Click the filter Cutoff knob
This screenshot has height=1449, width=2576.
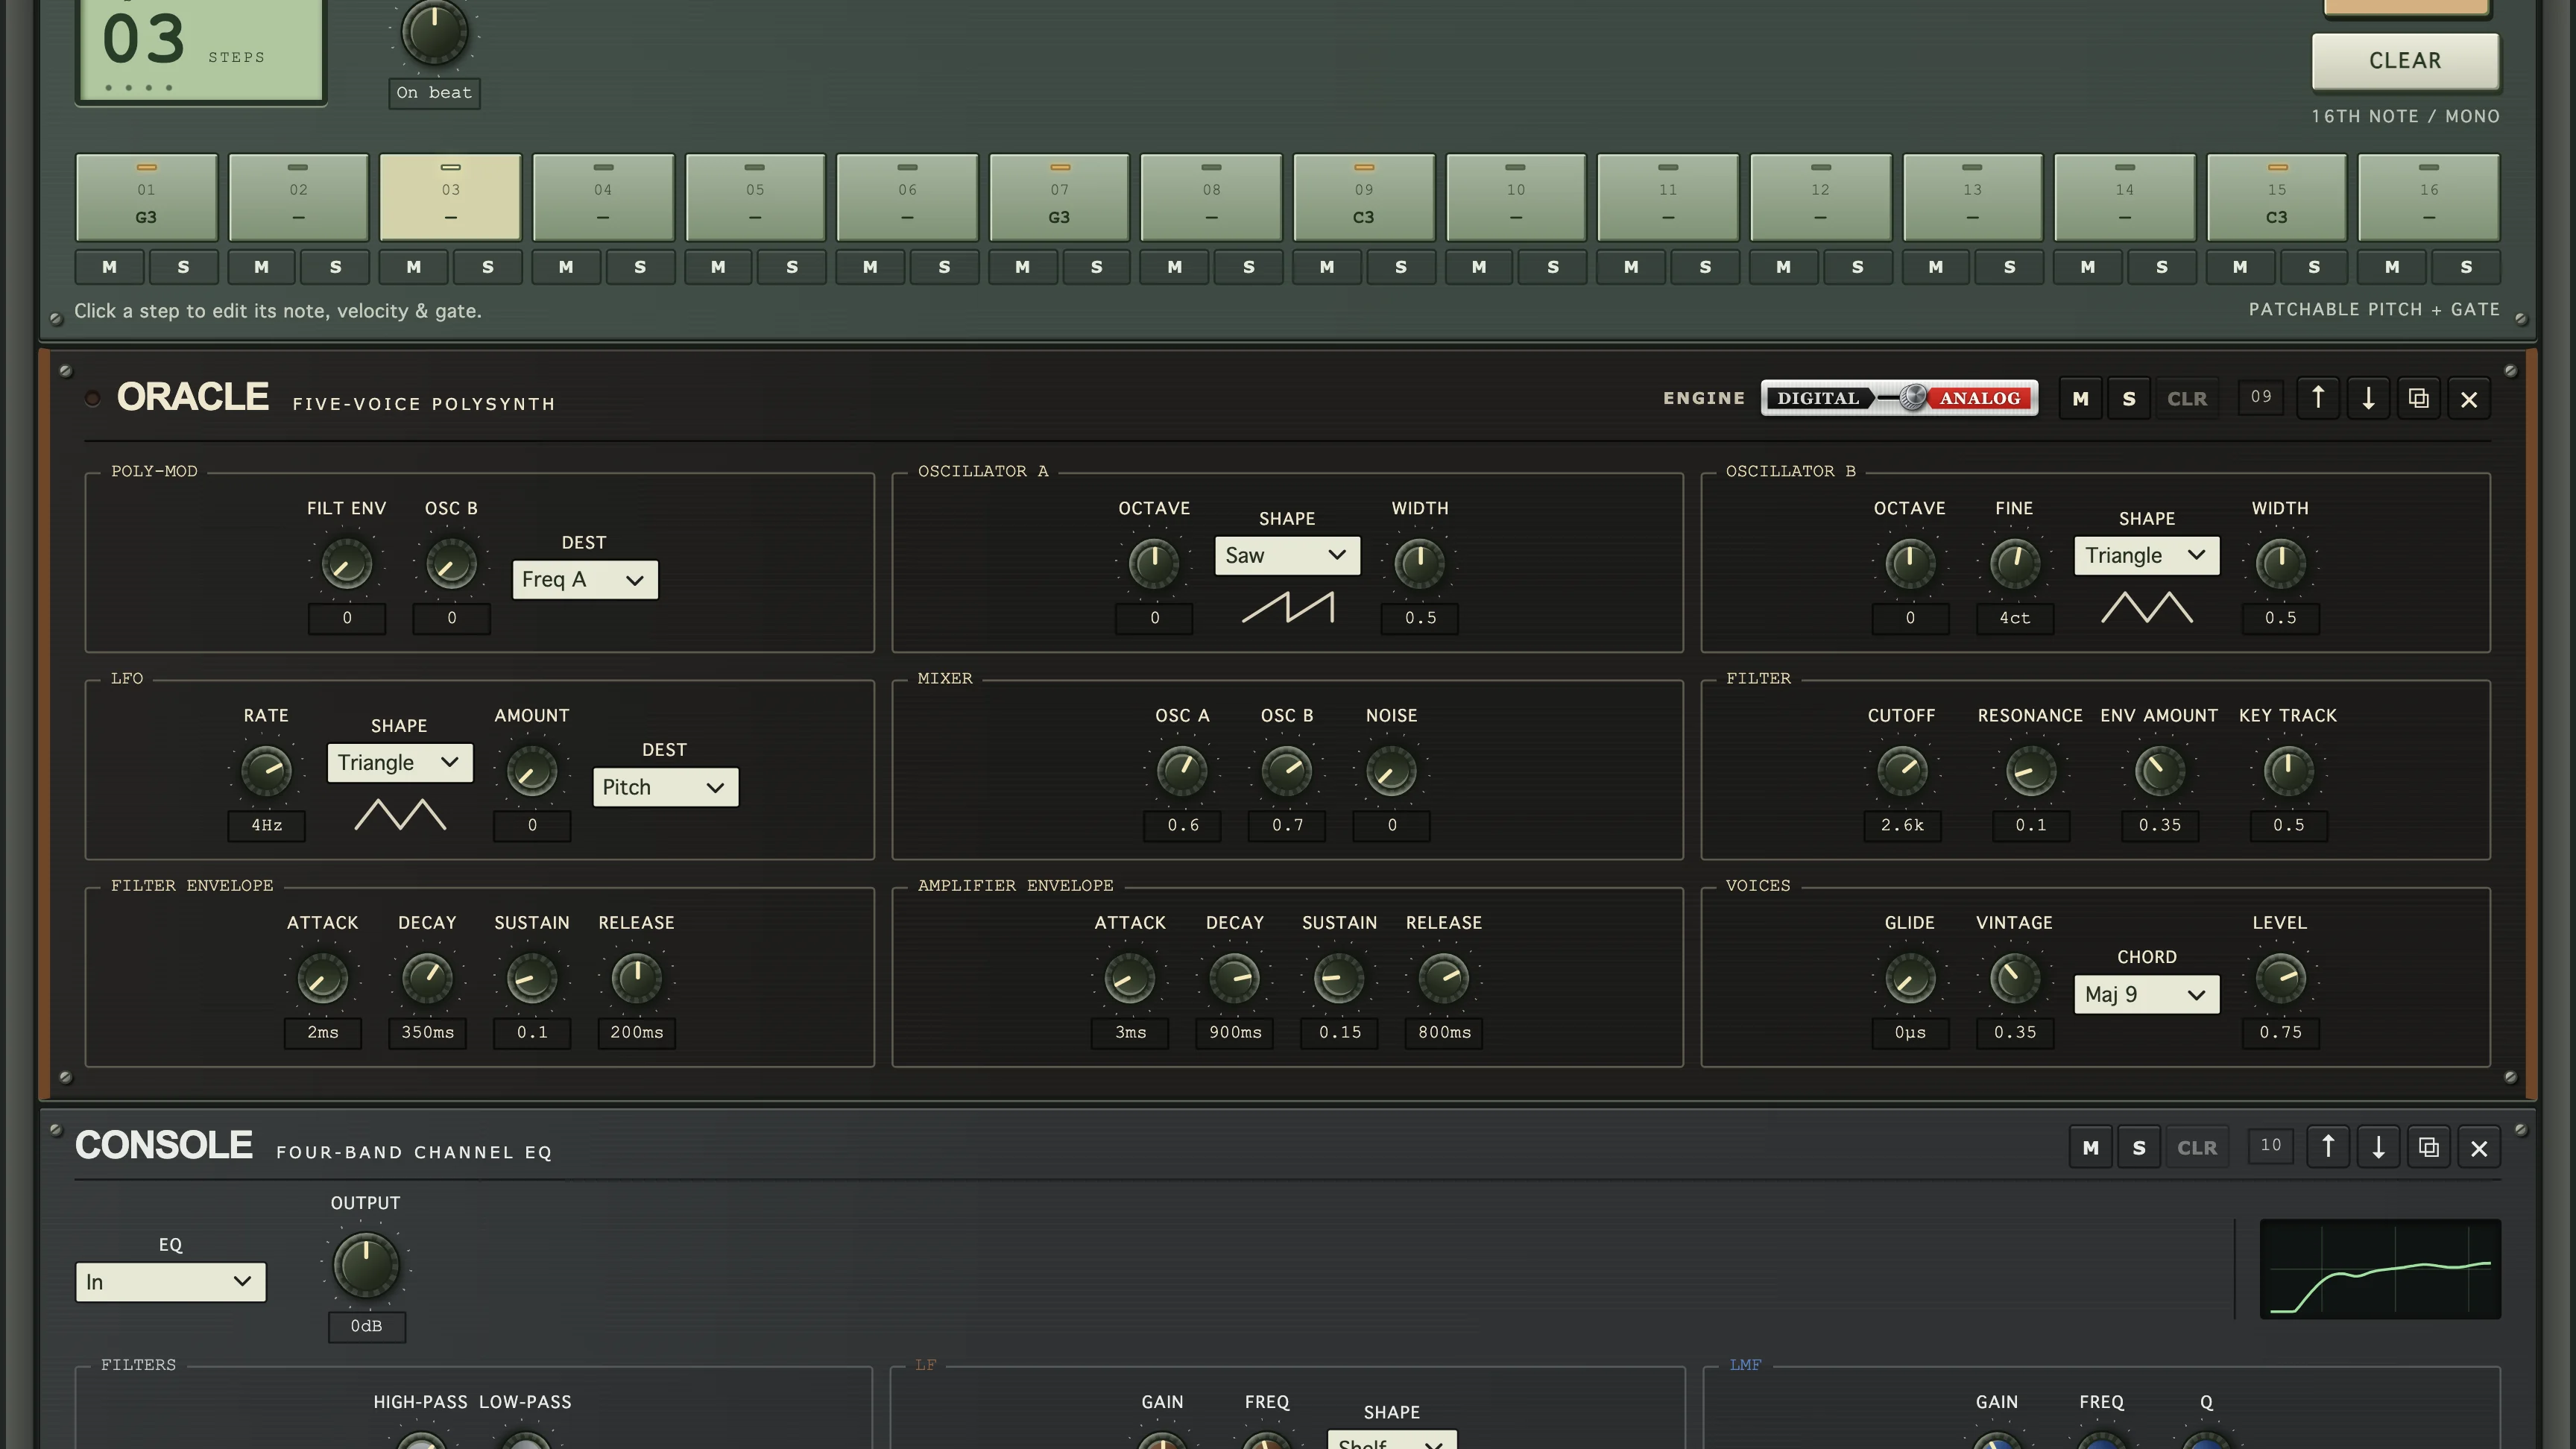[x=1901, y=770]
